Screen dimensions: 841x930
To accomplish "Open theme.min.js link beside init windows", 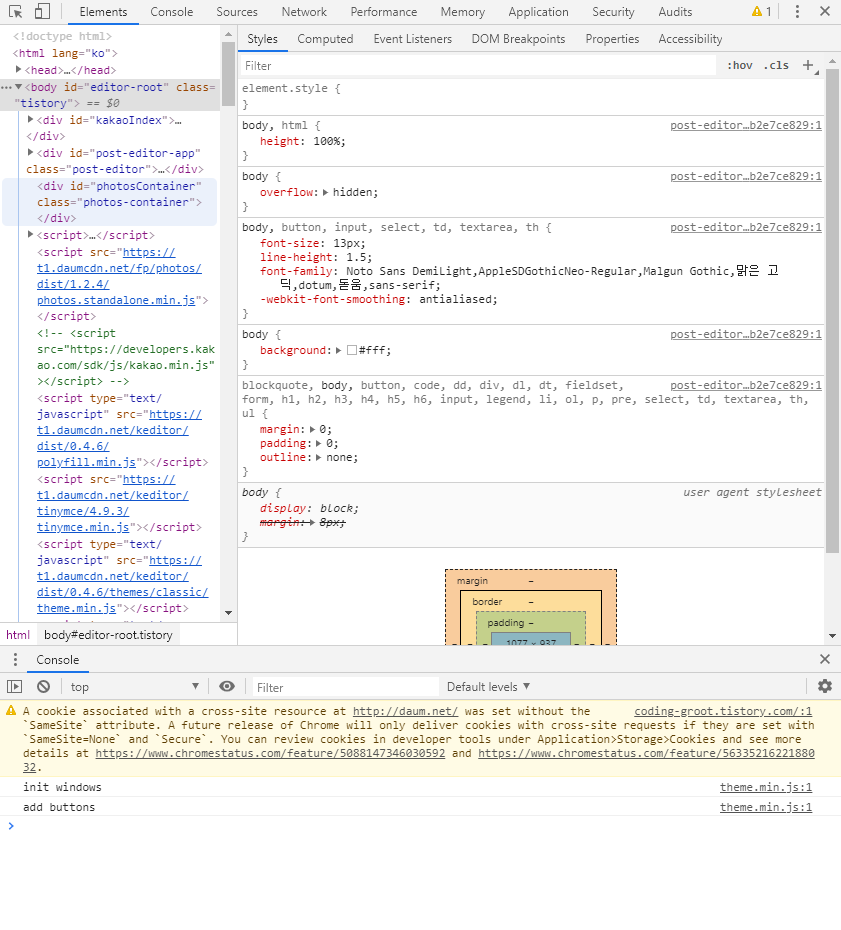I will pos(766,787).
